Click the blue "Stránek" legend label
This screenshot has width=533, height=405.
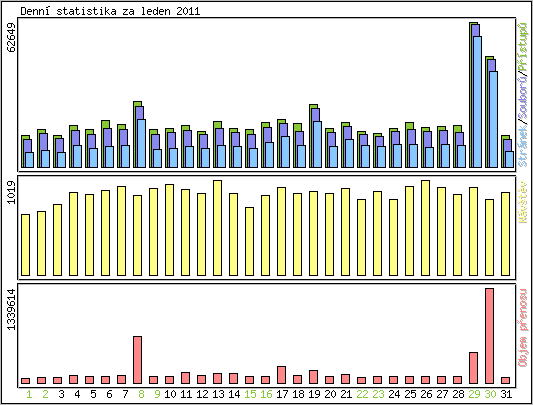coord(523,146)
